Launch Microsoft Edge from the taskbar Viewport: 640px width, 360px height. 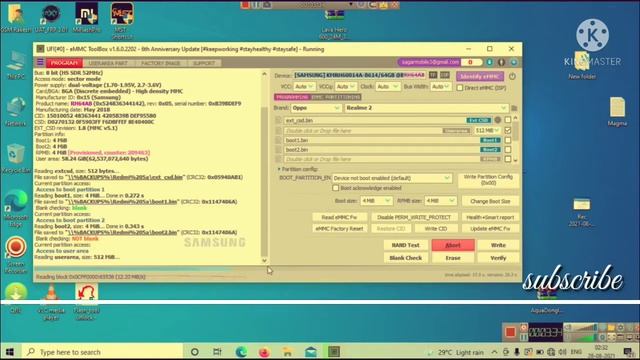[241, 352]
